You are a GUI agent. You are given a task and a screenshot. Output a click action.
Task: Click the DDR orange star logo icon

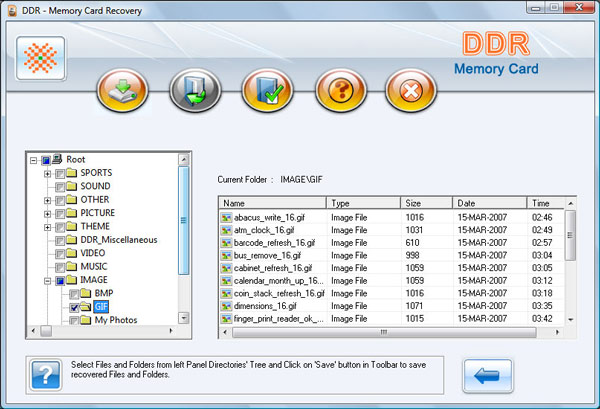(41, 58)
